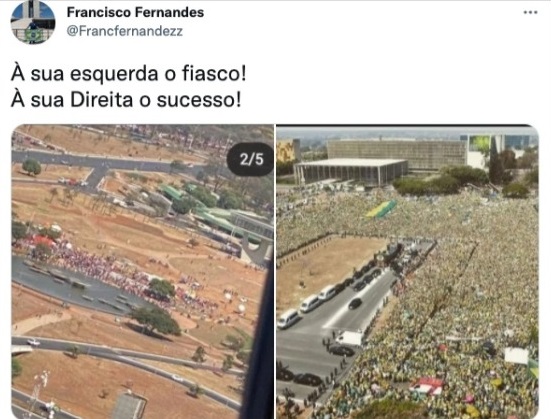
Task: Open Francisco Fernandes' profile avatar
Action: (33, 22)
